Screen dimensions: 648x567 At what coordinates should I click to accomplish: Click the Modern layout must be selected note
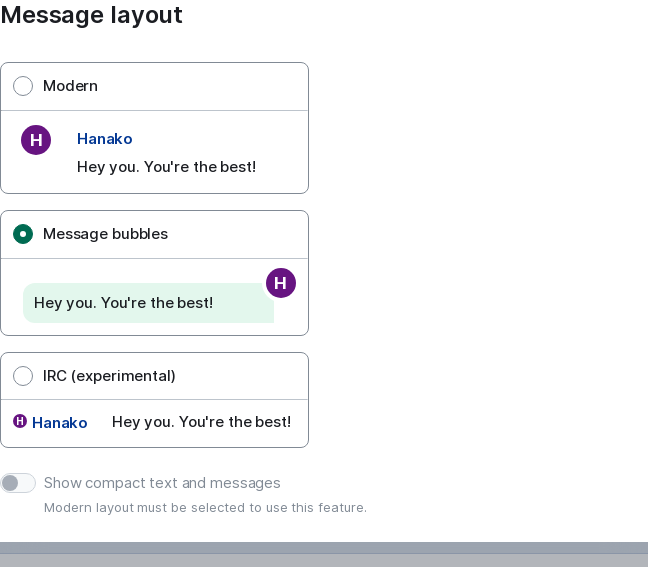205,507
